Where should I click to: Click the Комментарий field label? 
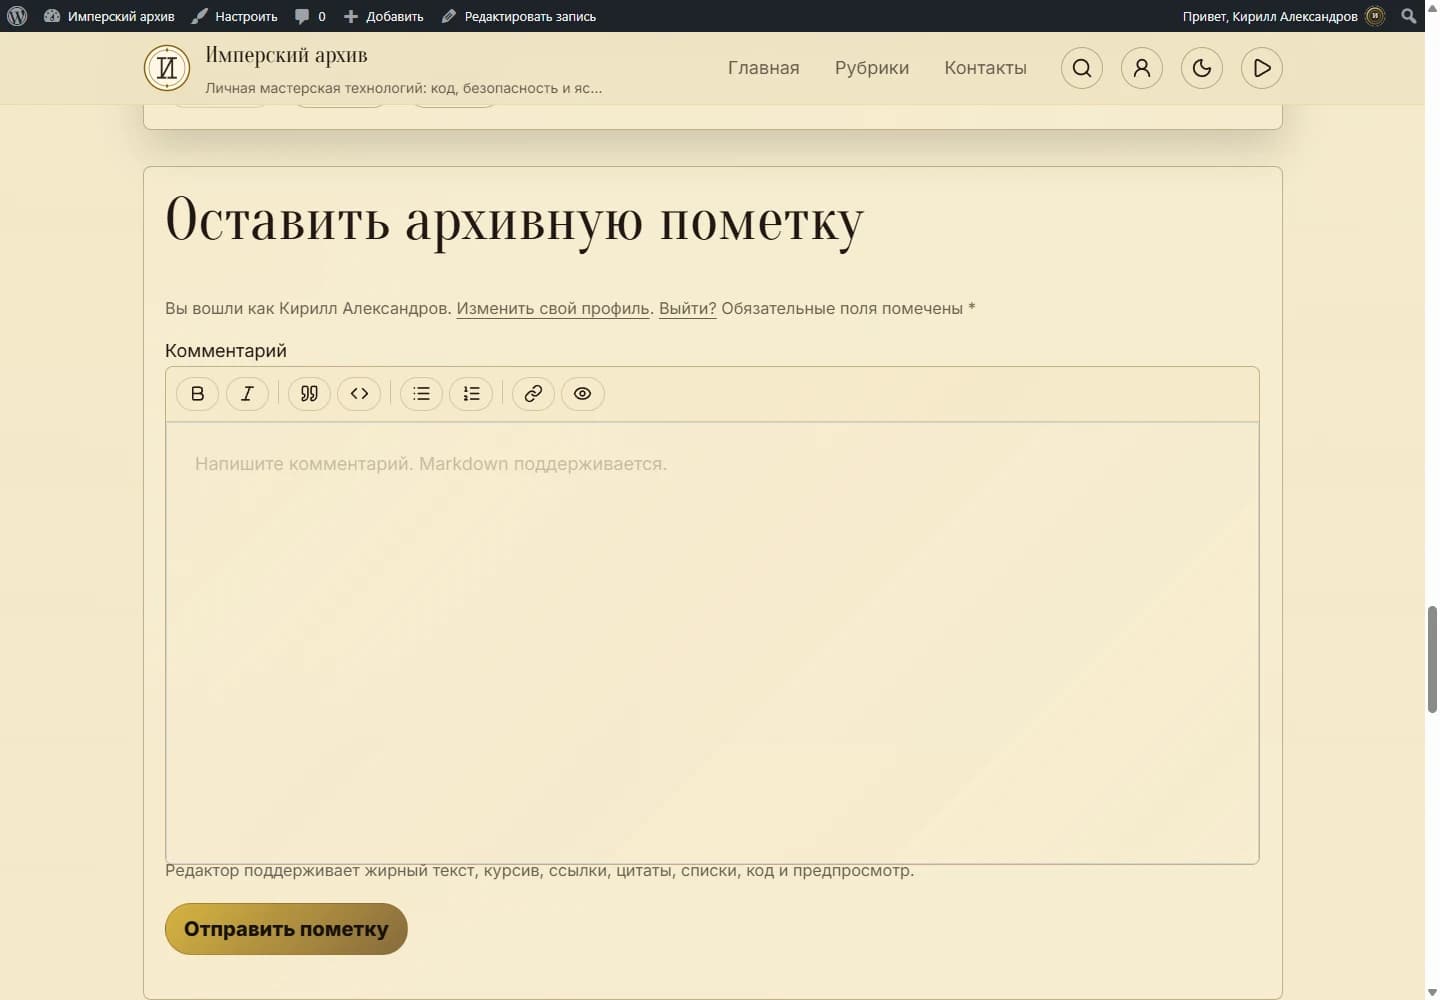pos(226,351)
